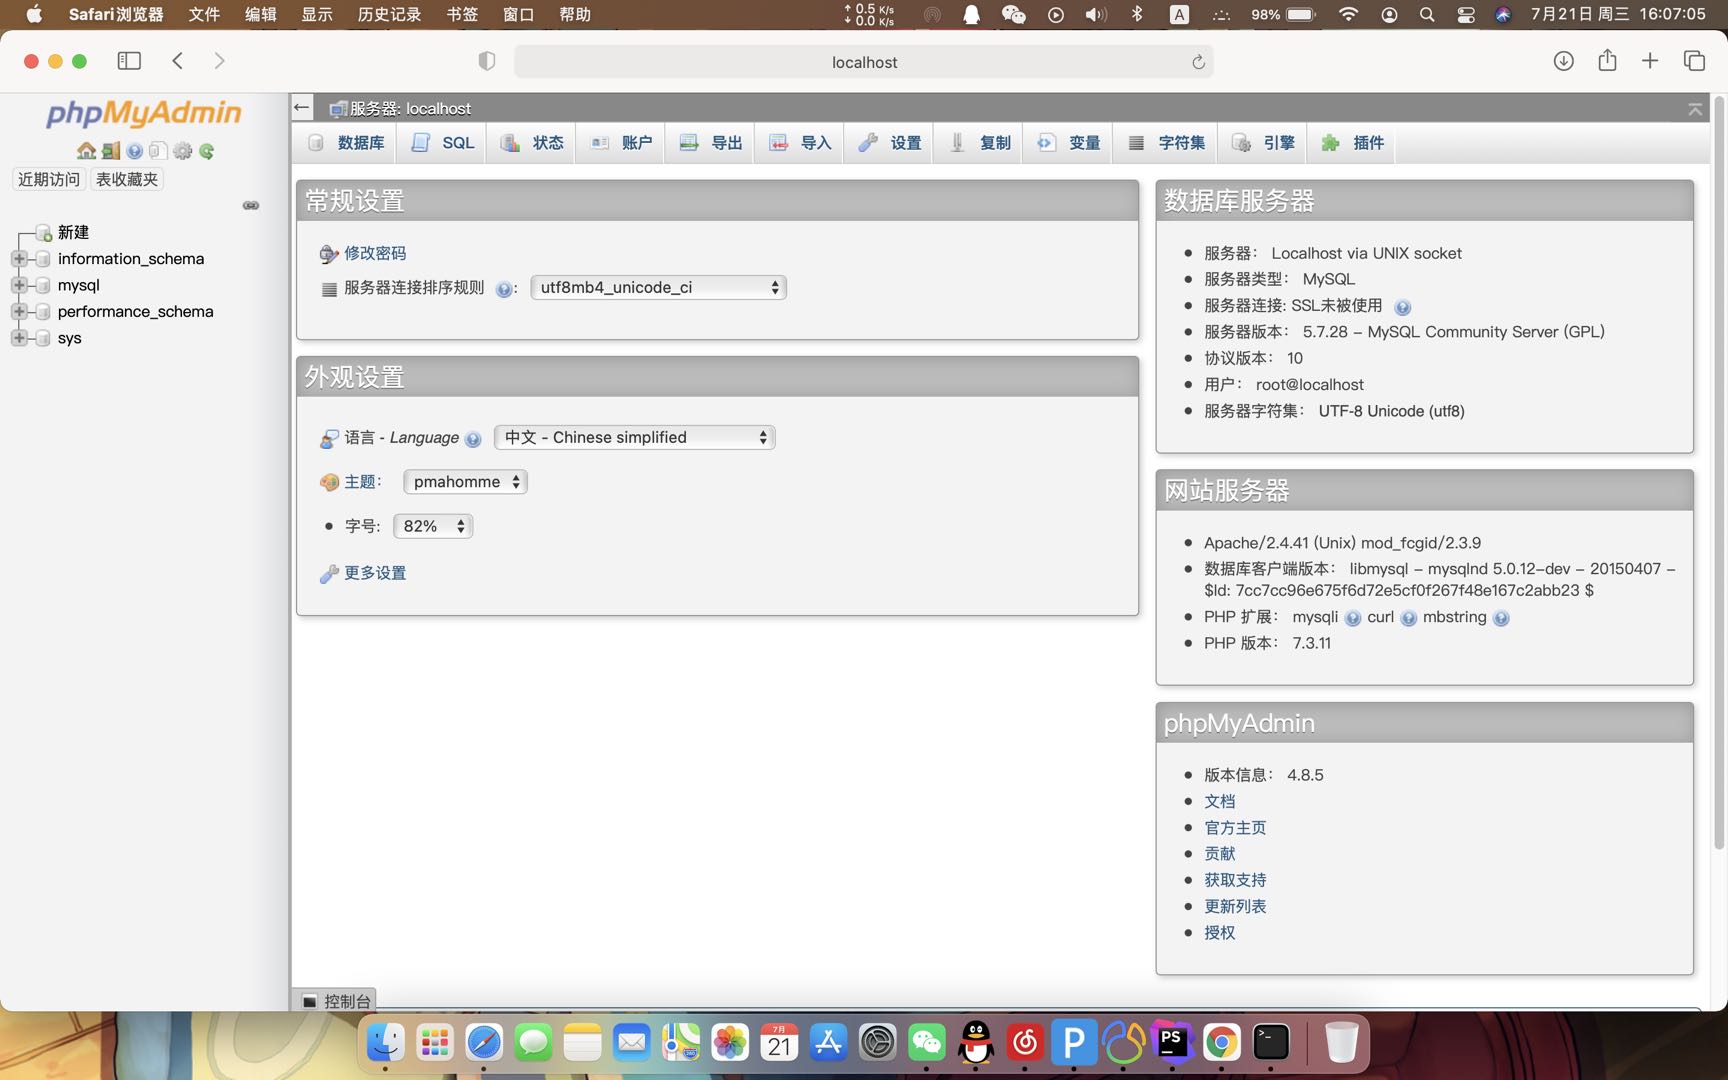Open help icon next to mbstring extension

click(x=1500, y=618)
